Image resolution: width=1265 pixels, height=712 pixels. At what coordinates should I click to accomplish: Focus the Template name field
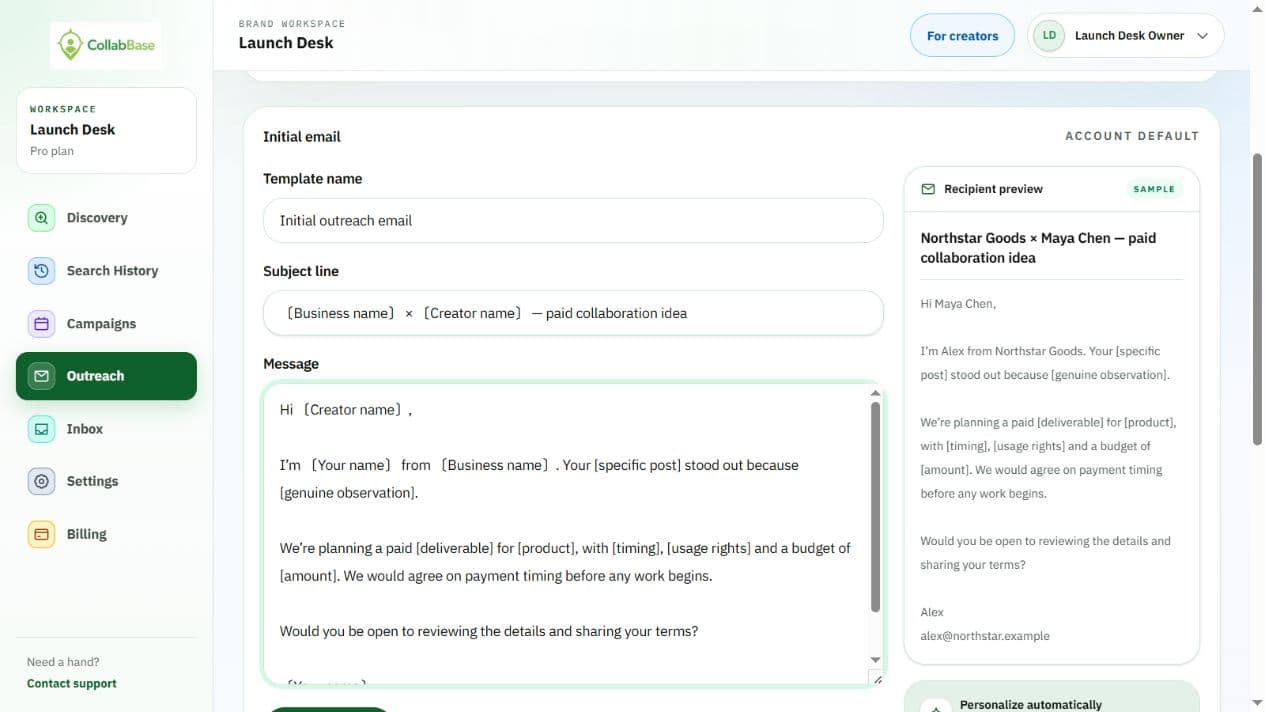pyautogui.click(x=573, y=220)
